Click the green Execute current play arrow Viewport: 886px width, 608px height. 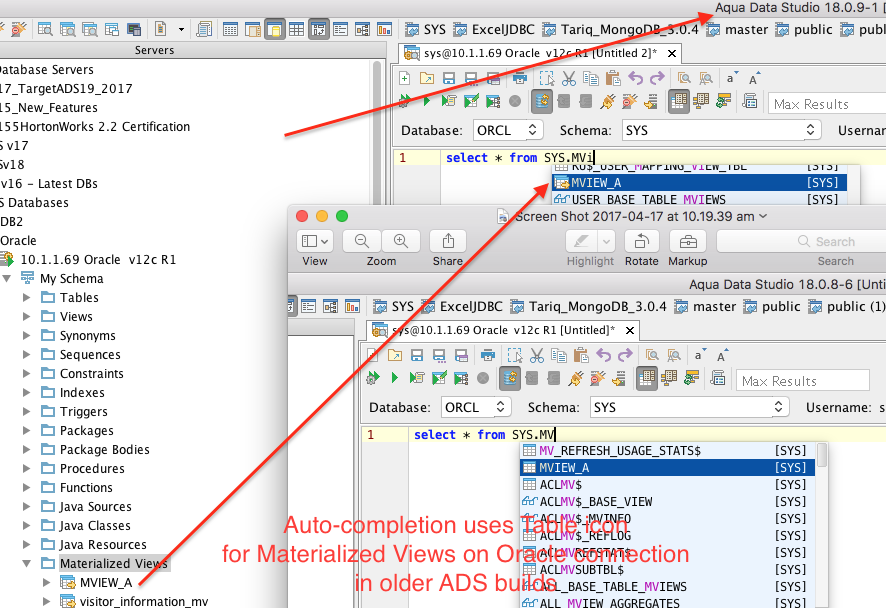pos(427,101)
